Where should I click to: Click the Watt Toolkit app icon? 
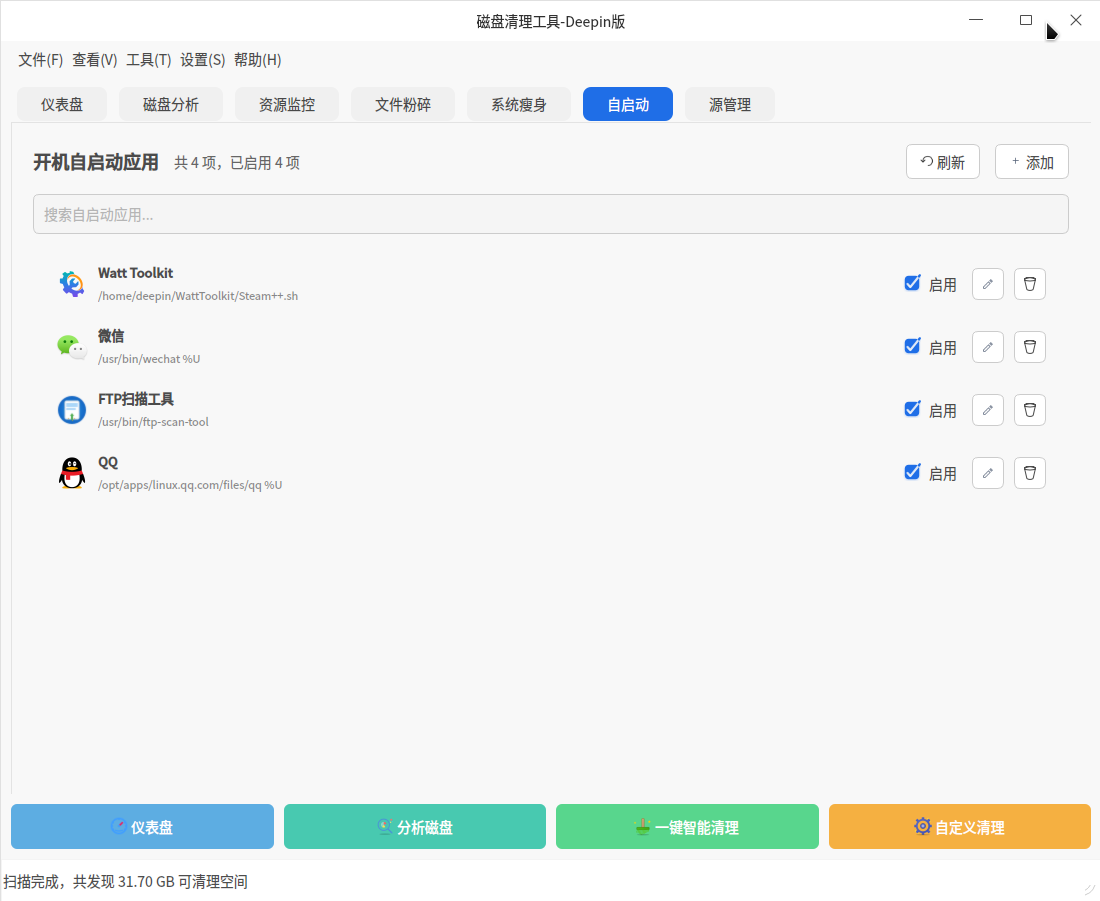(x=72, y=284)
